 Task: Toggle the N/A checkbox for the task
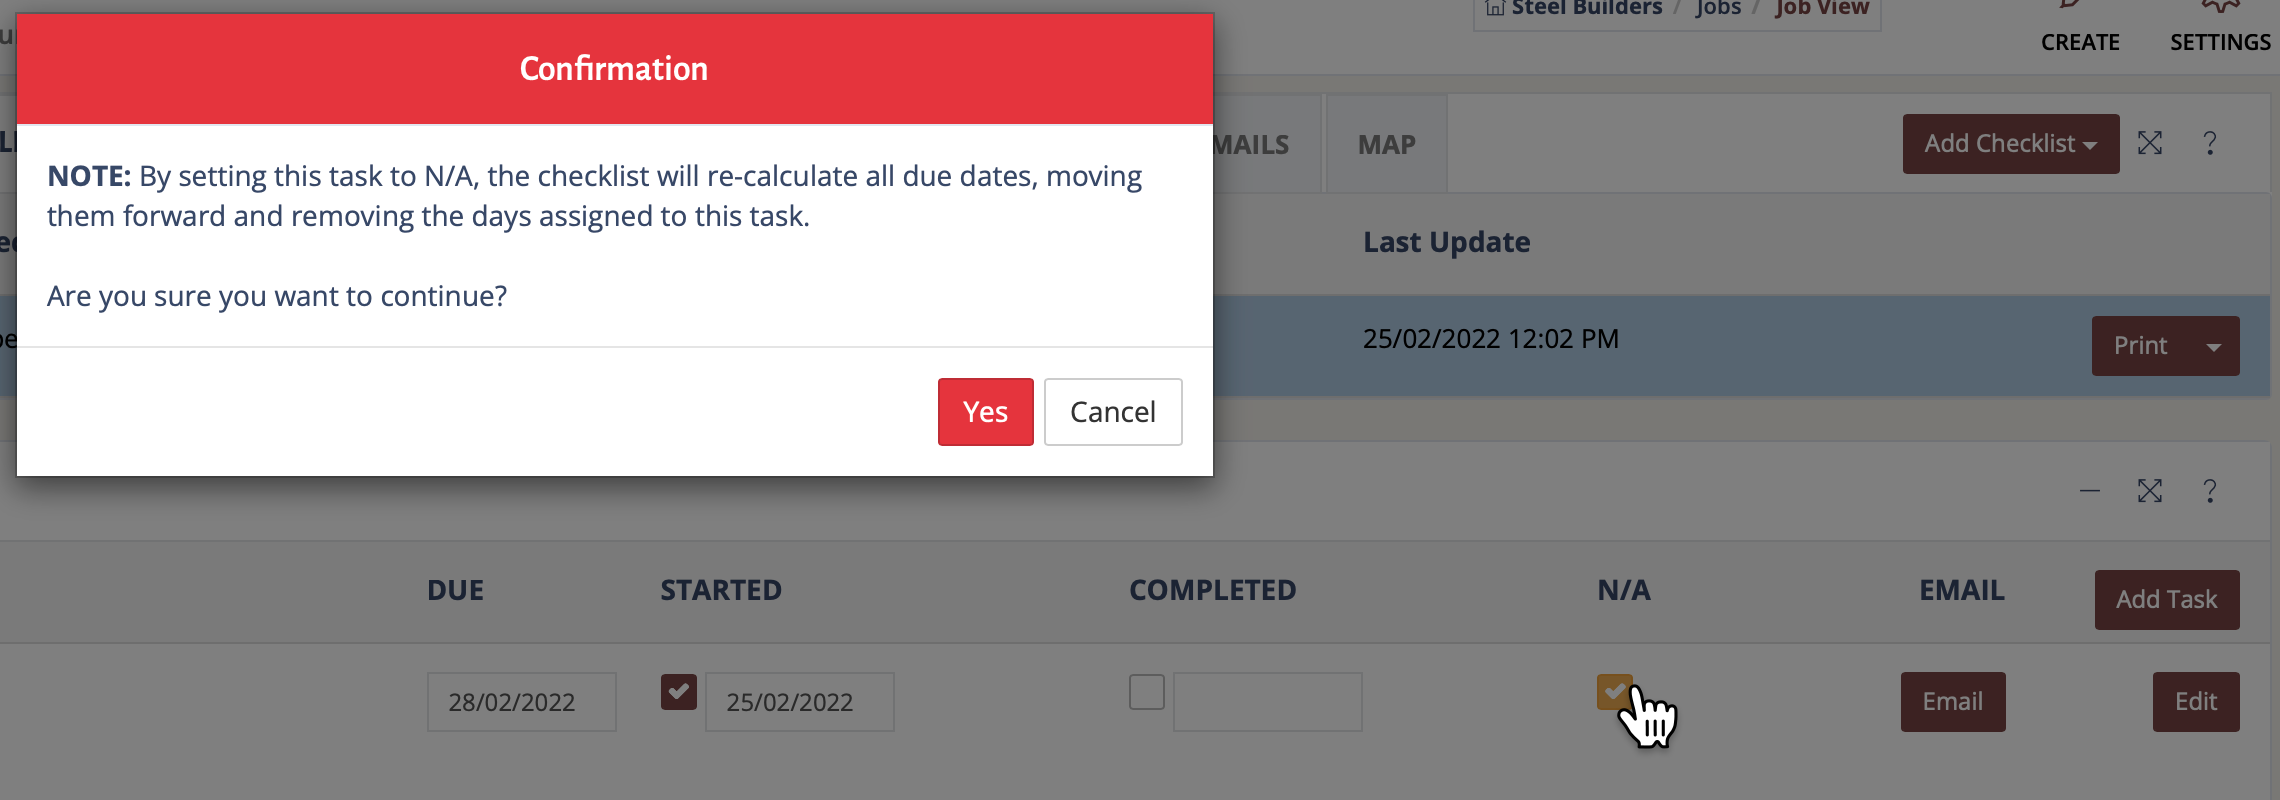[x=1614, y=692]
